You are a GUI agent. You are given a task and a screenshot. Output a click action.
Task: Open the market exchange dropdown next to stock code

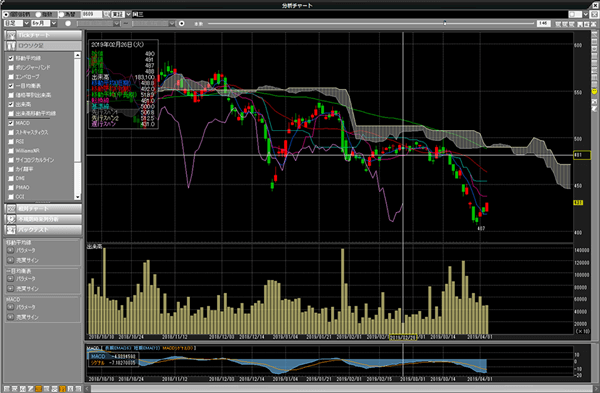(x=129, y=14)
